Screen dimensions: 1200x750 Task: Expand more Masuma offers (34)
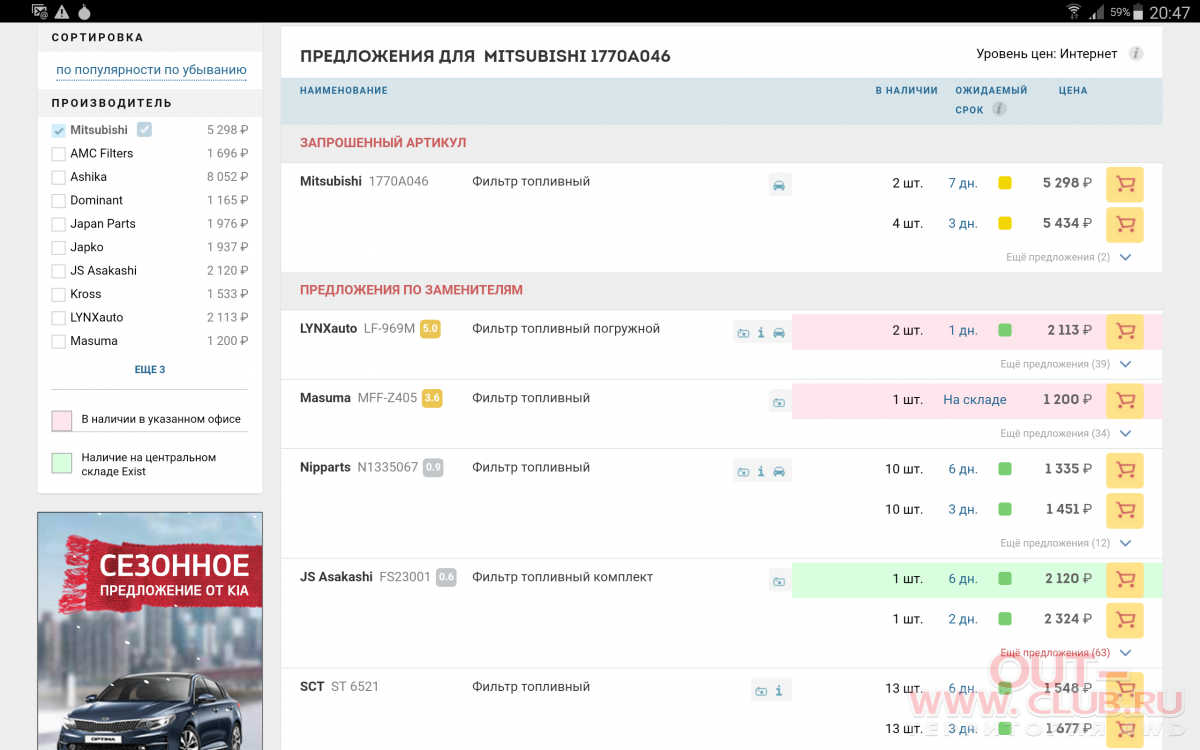click(x=1065, y=433)
